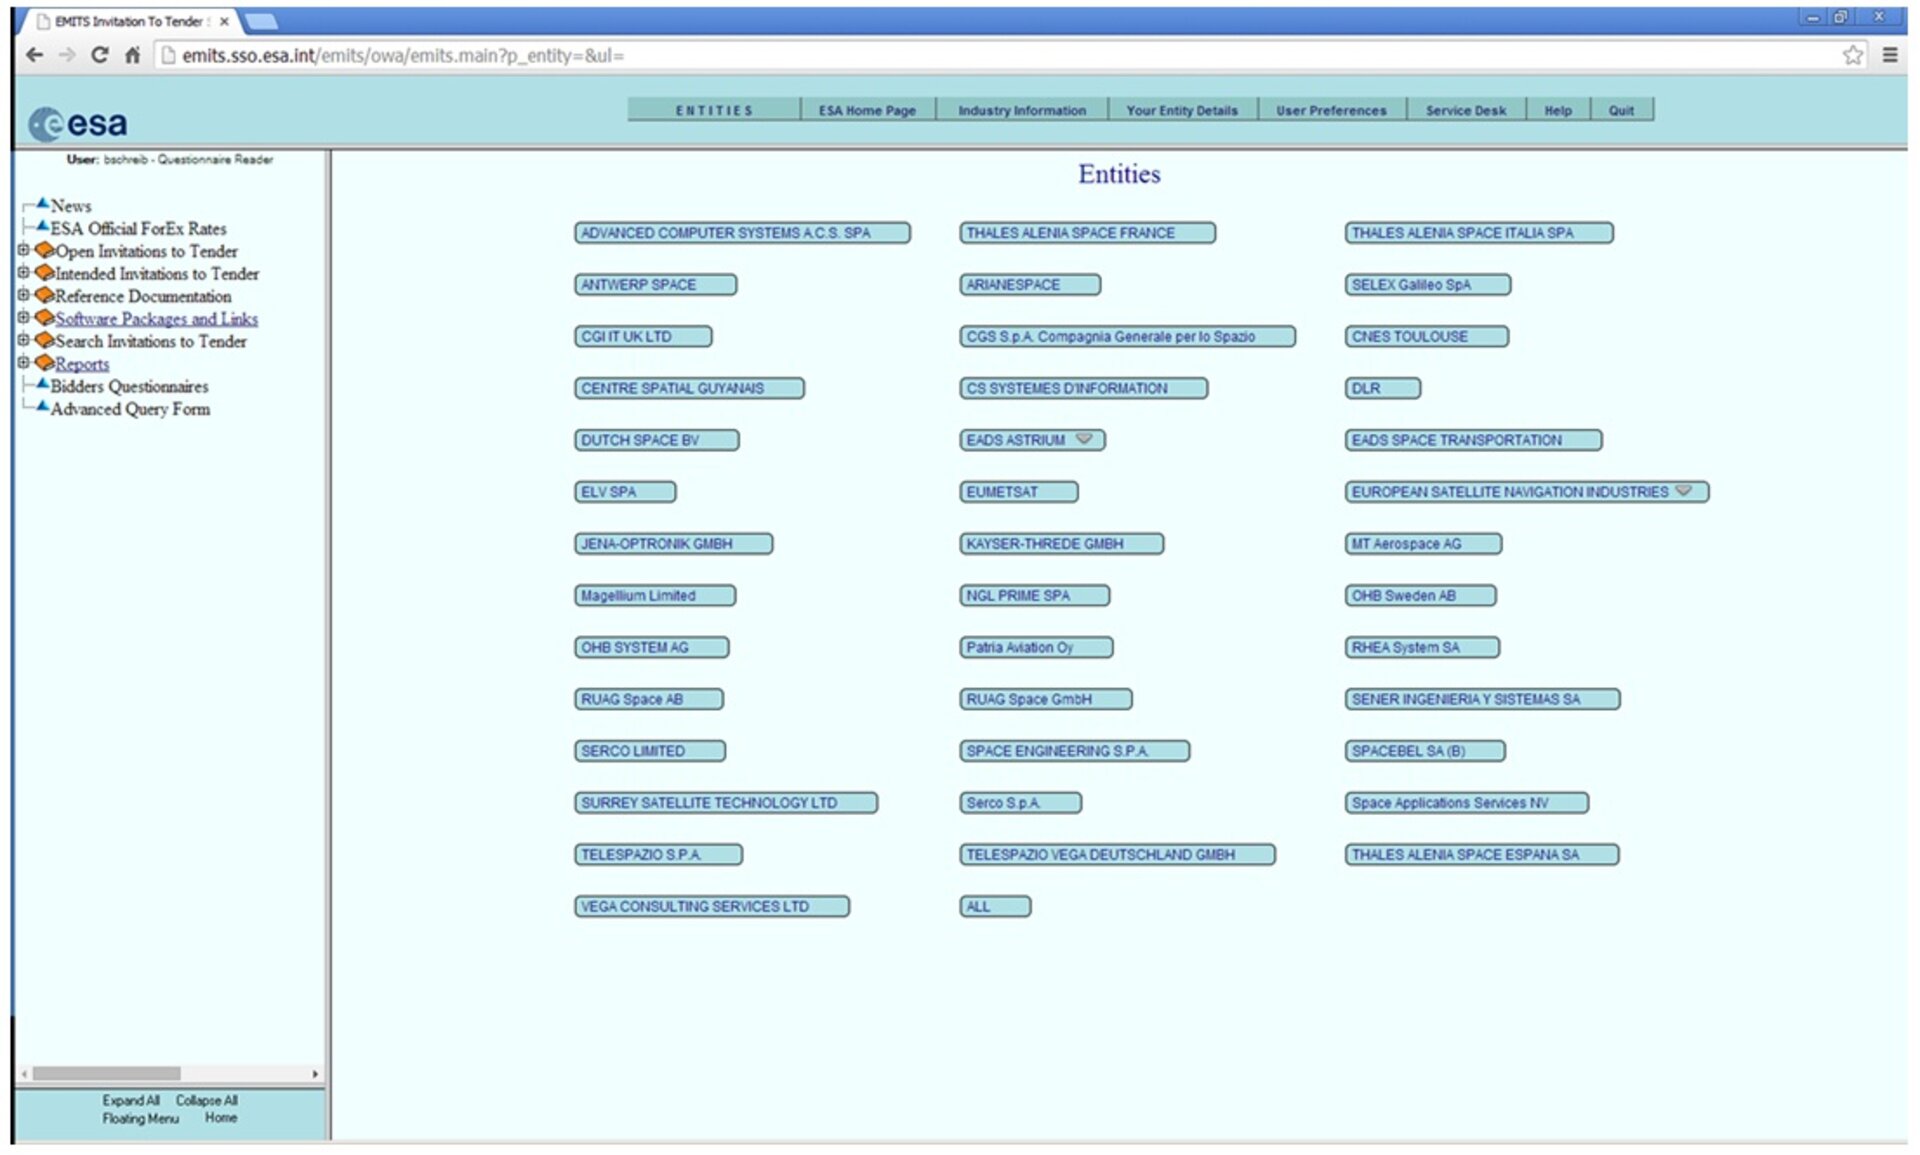1920x1155 pixels.
Task: Select the EUMETSAT entity button
Action: [x=1019, y=492]
